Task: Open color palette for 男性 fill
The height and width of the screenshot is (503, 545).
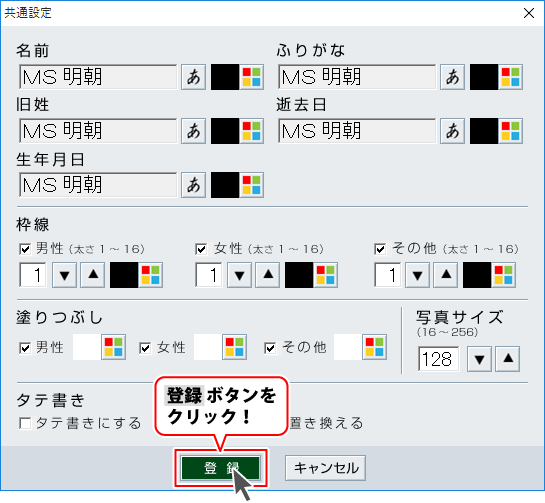Action: [113, 347]
